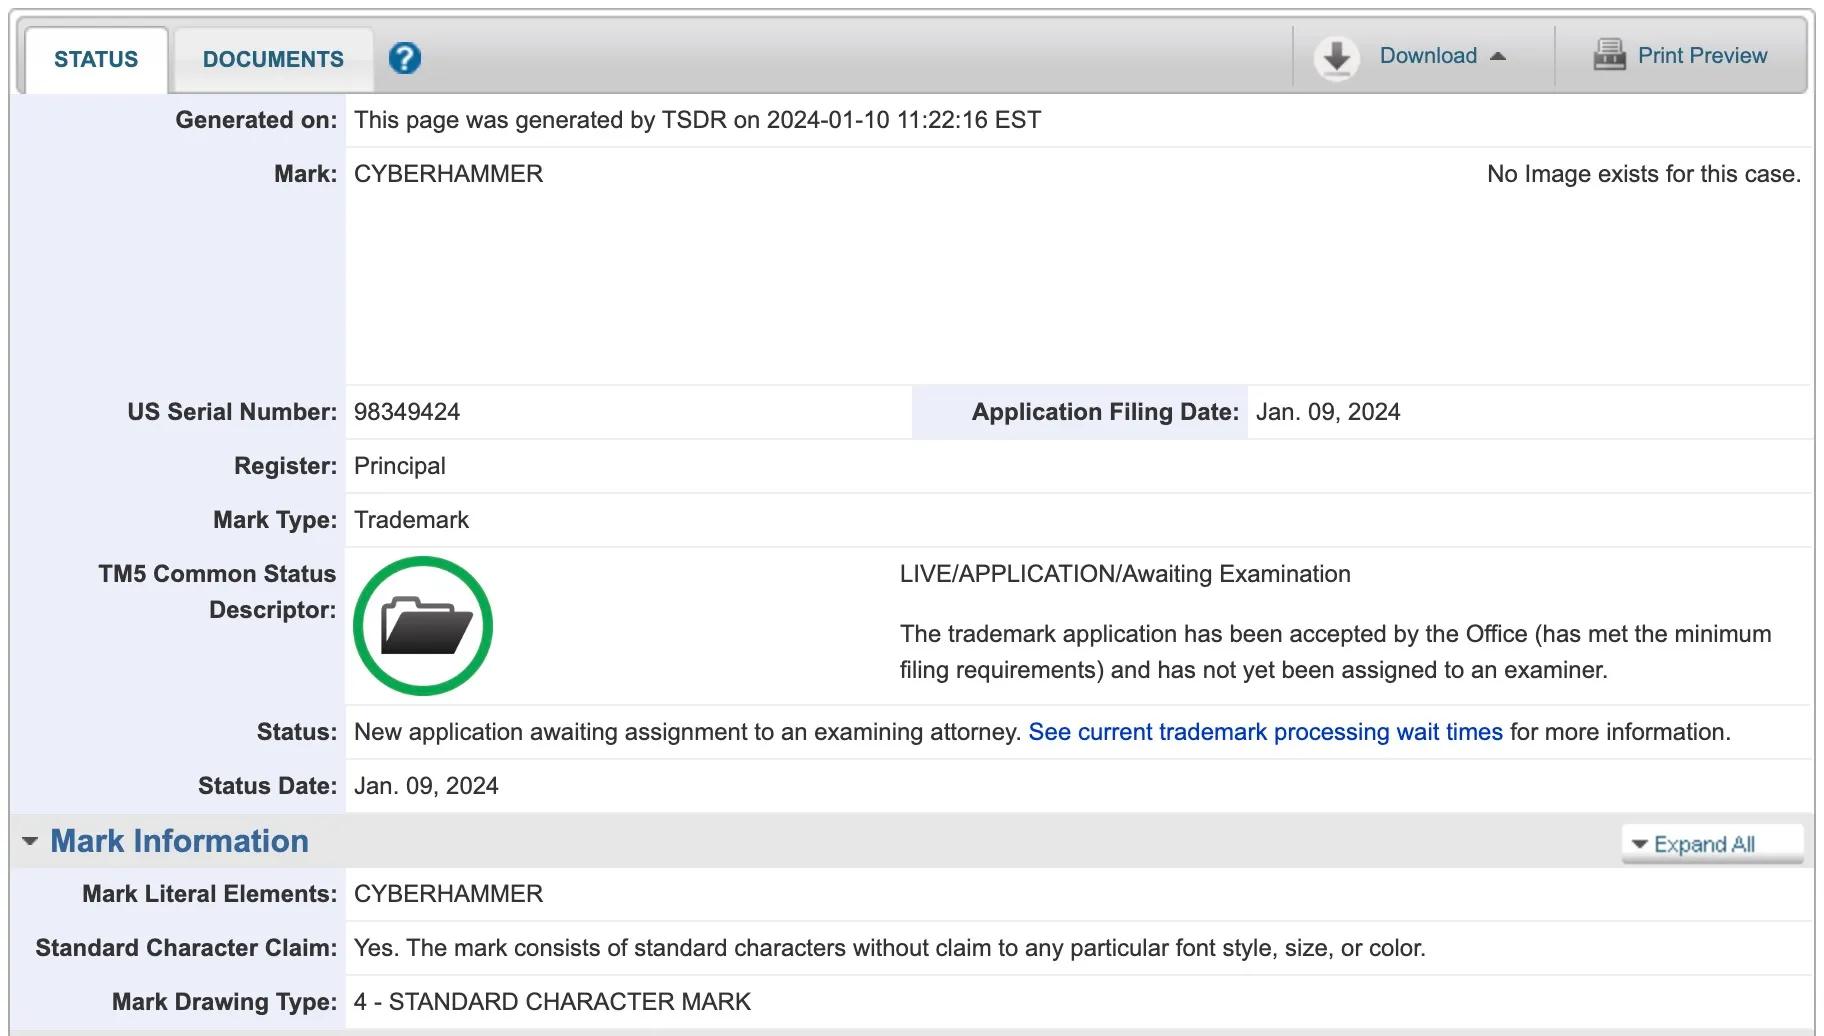The width and height of the screenshot is (1824, 1036).
Task: Click the Download text label
Action: 1428,56
